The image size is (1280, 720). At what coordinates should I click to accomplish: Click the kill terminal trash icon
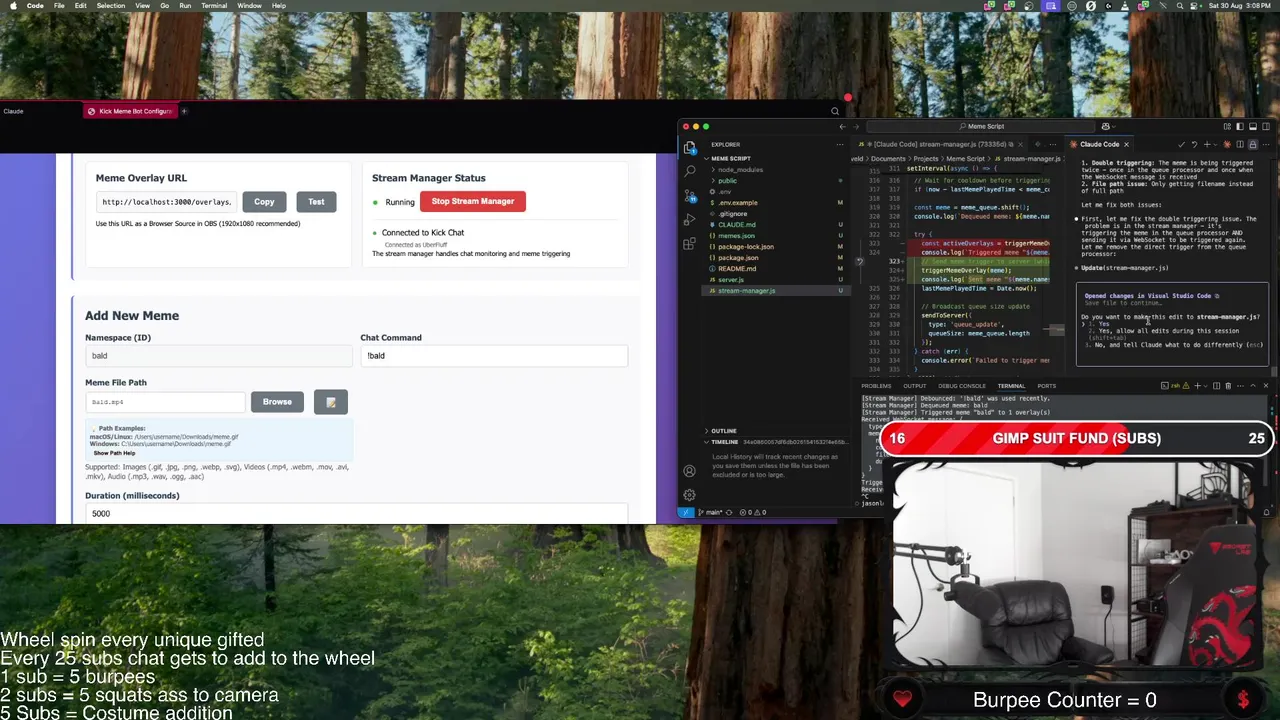[1228, 386]
